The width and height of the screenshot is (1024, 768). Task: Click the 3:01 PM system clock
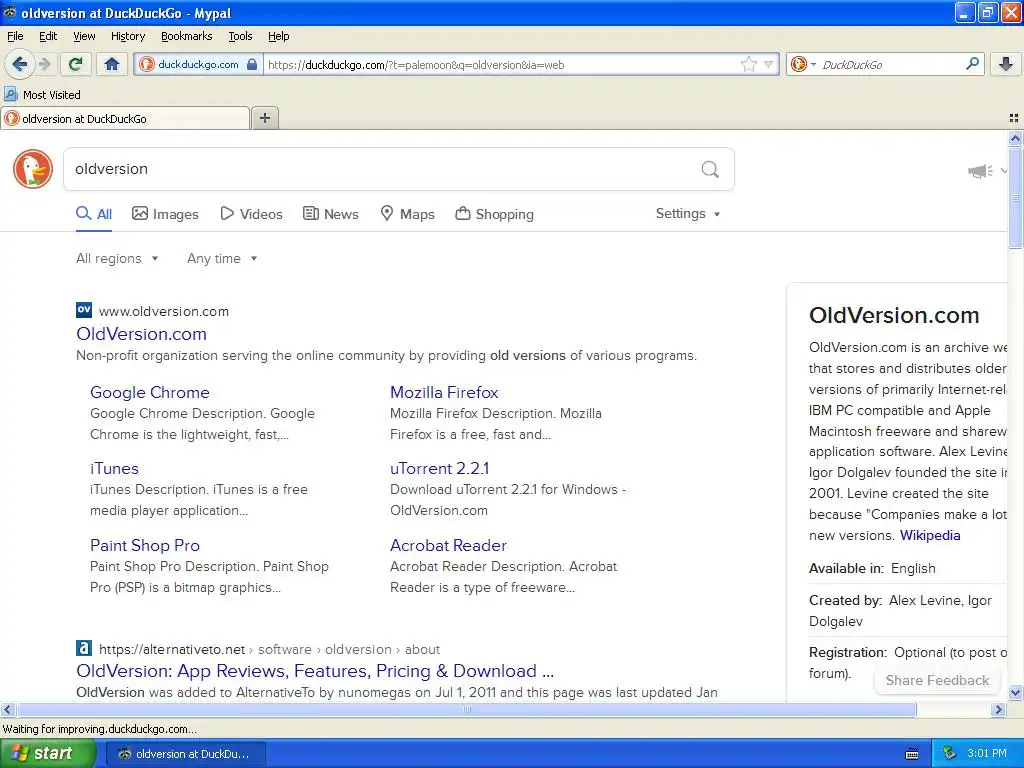(987, 754)
